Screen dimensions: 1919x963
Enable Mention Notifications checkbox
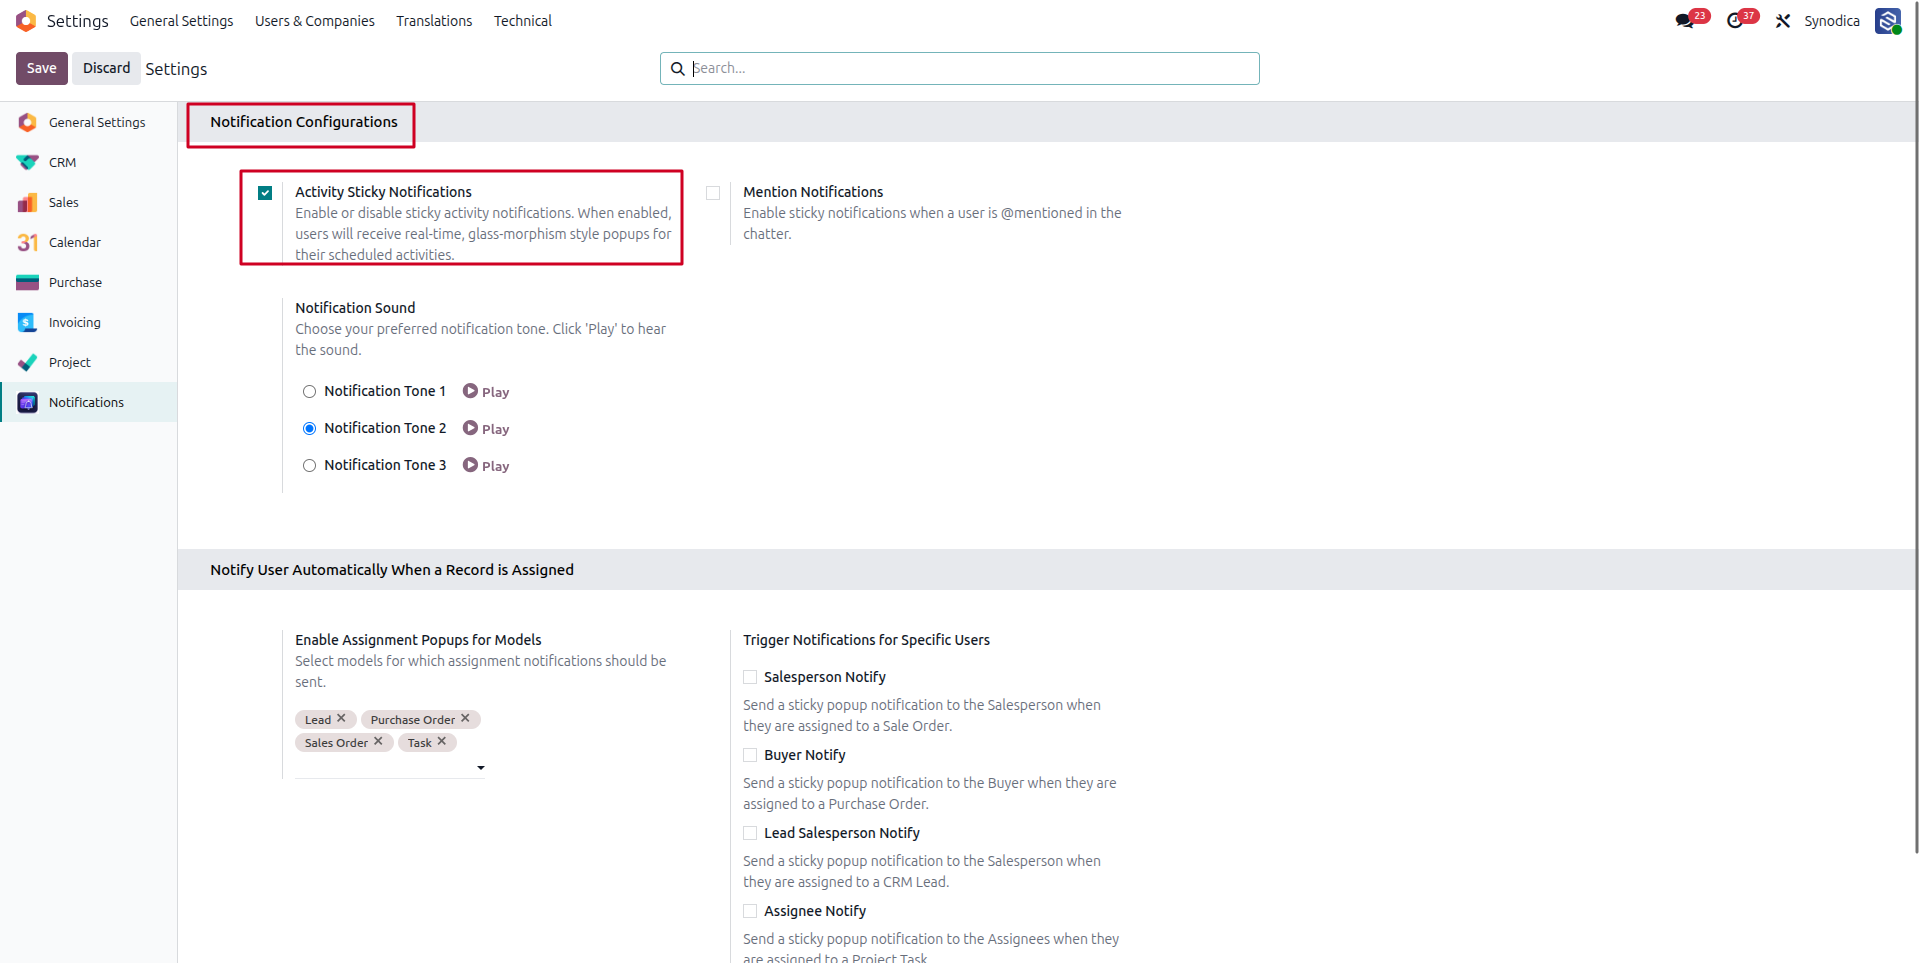point(713,193)
